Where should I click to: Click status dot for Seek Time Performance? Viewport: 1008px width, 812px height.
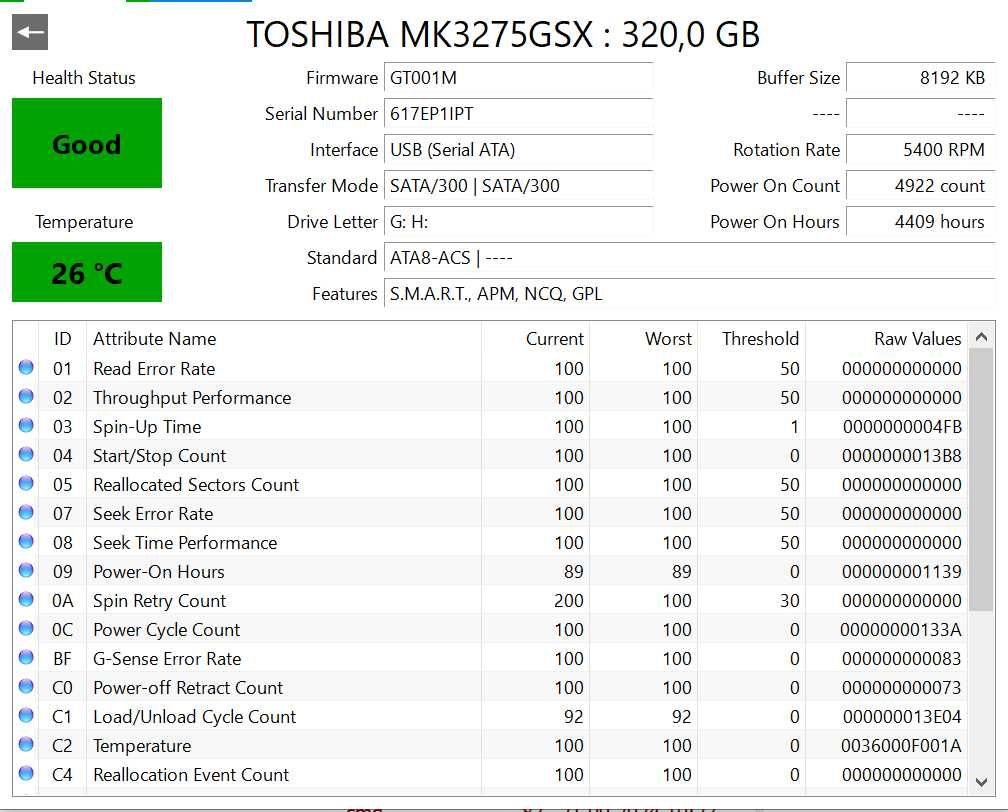pos(26,541)
